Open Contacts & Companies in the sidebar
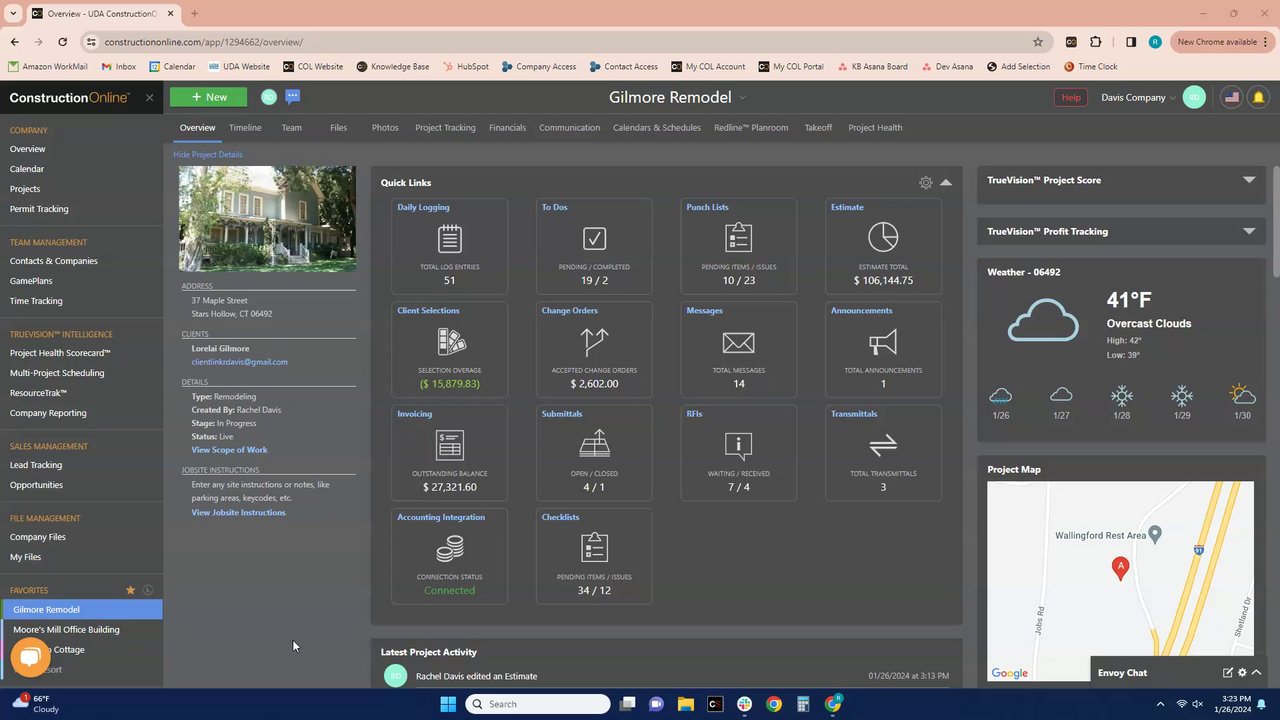This screenshot has height=720, width=1280. pyautogui.click(x=54, y=261)
